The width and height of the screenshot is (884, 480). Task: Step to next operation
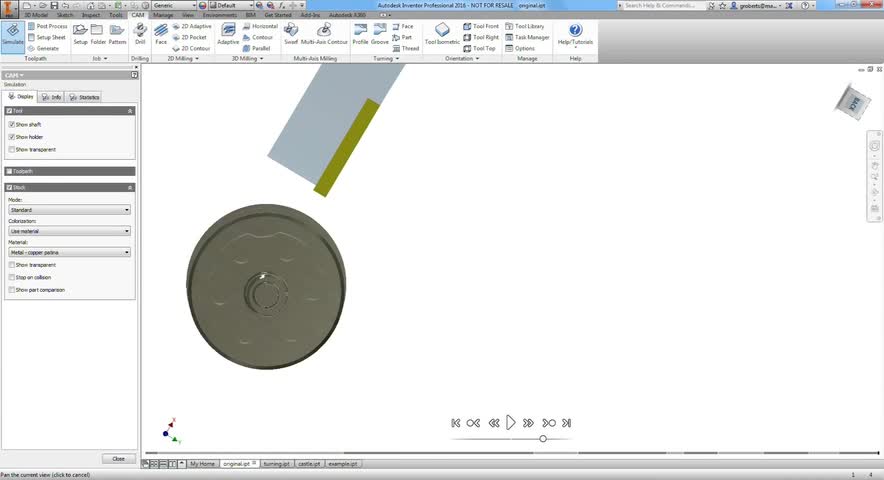coord(549,422)
